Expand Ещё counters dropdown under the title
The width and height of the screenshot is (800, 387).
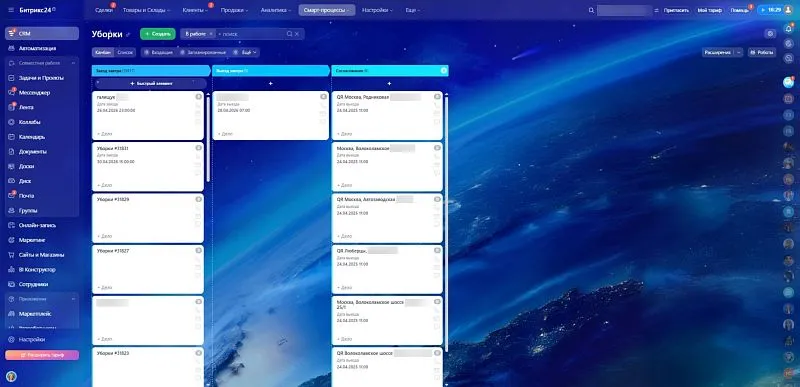point(246,52)
